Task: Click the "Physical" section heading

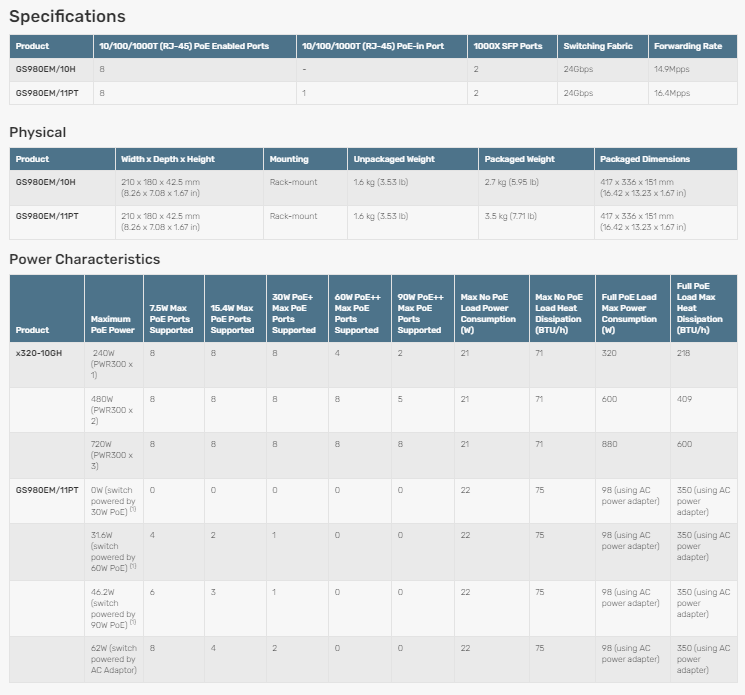Action: [x=38, y=132]
